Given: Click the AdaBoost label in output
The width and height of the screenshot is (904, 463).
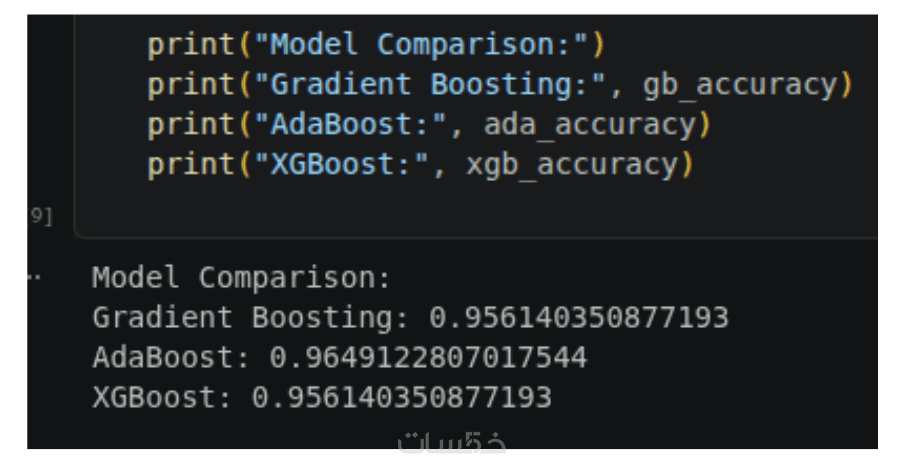Looking at the screenshot, I should 172,358.
